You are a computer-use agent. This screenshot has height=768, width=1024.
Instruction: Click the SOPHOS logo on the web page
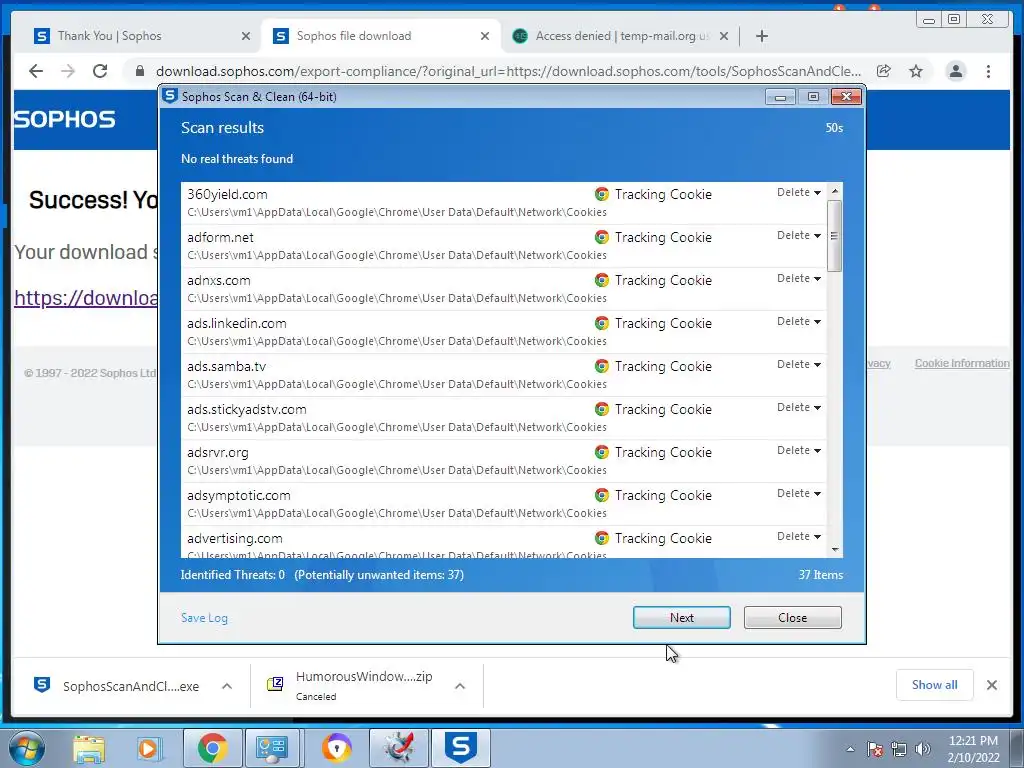pos(64,120)
